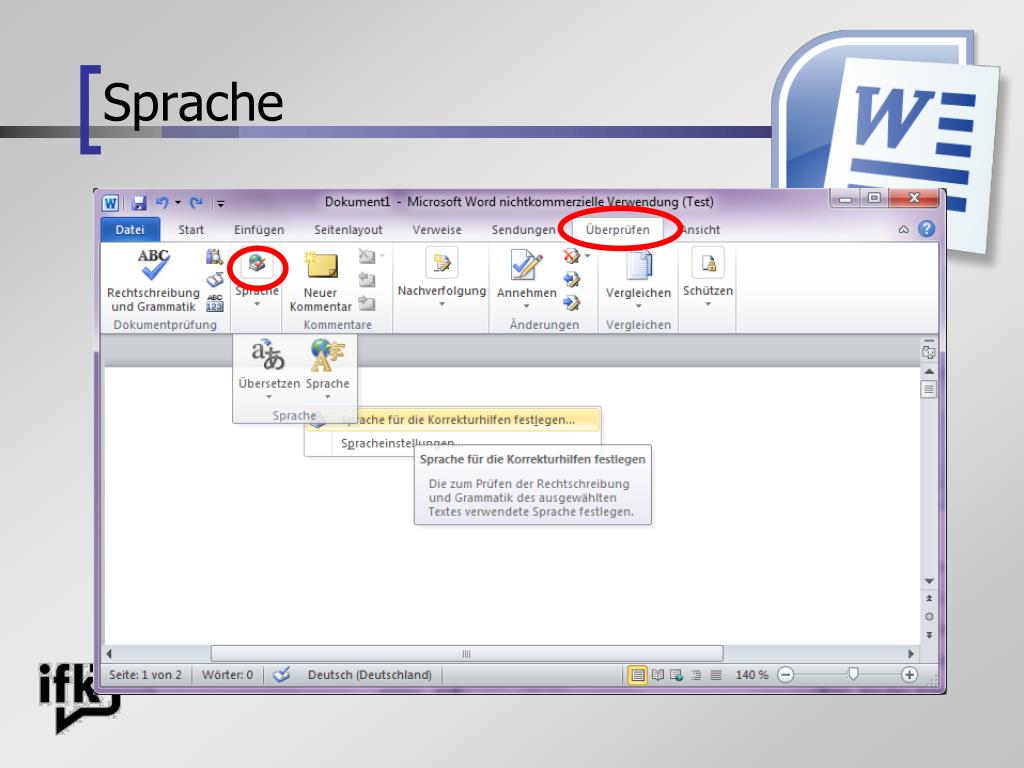Open the Datei tab
Screen dimensions: 1024x768
[x=130, y=230]
